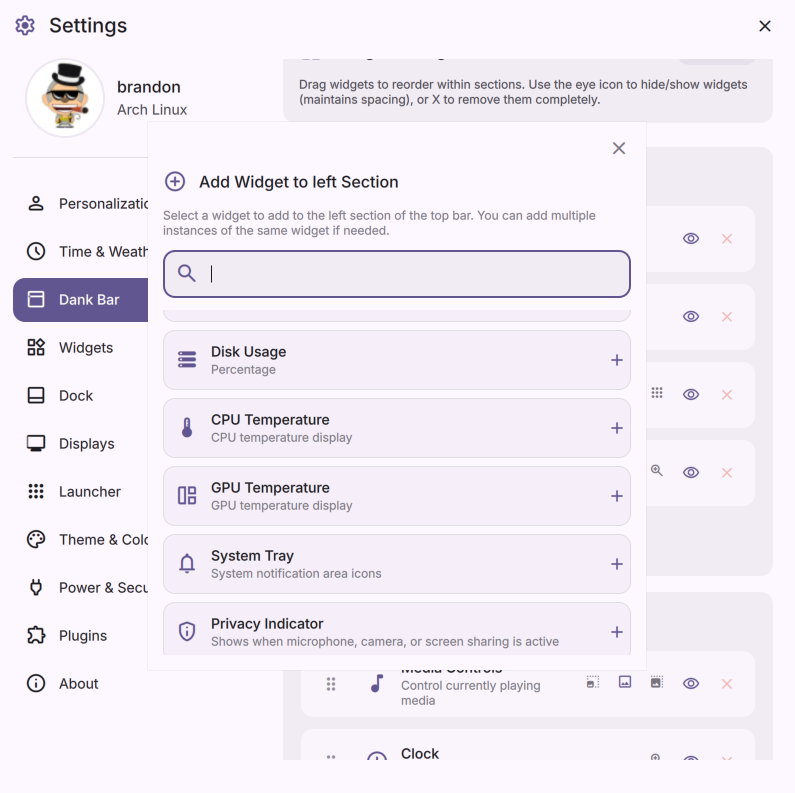The image size is (795, 793).
Task: Open the About page
Action: pos(78,683)
